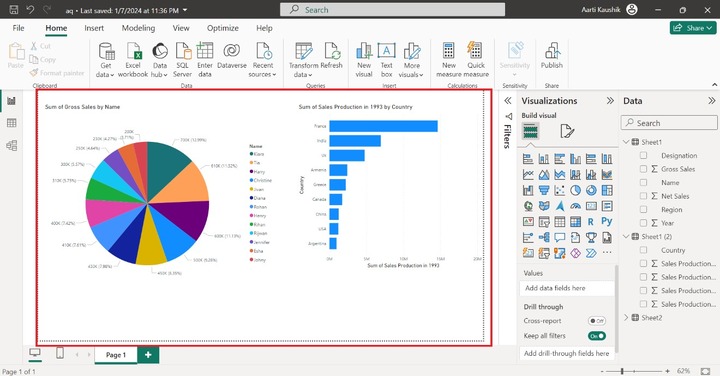Add a new page with plus button
Image resolution: width=720 pixels, height=376 pixels.
(148, 355)
